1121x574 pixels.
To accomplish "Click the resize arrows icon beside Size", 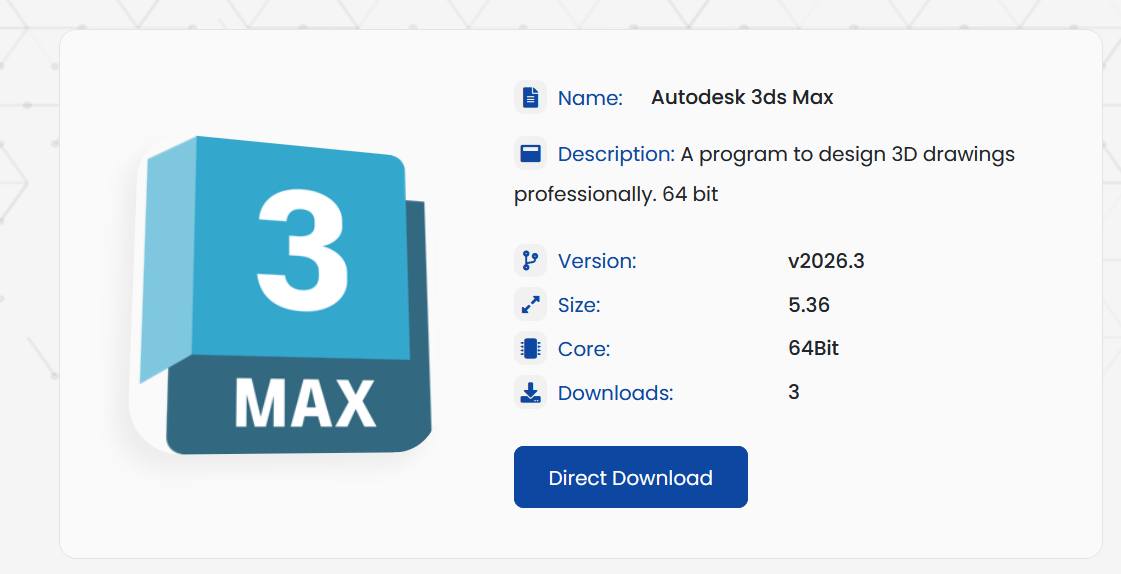I will tap(530, 305).
